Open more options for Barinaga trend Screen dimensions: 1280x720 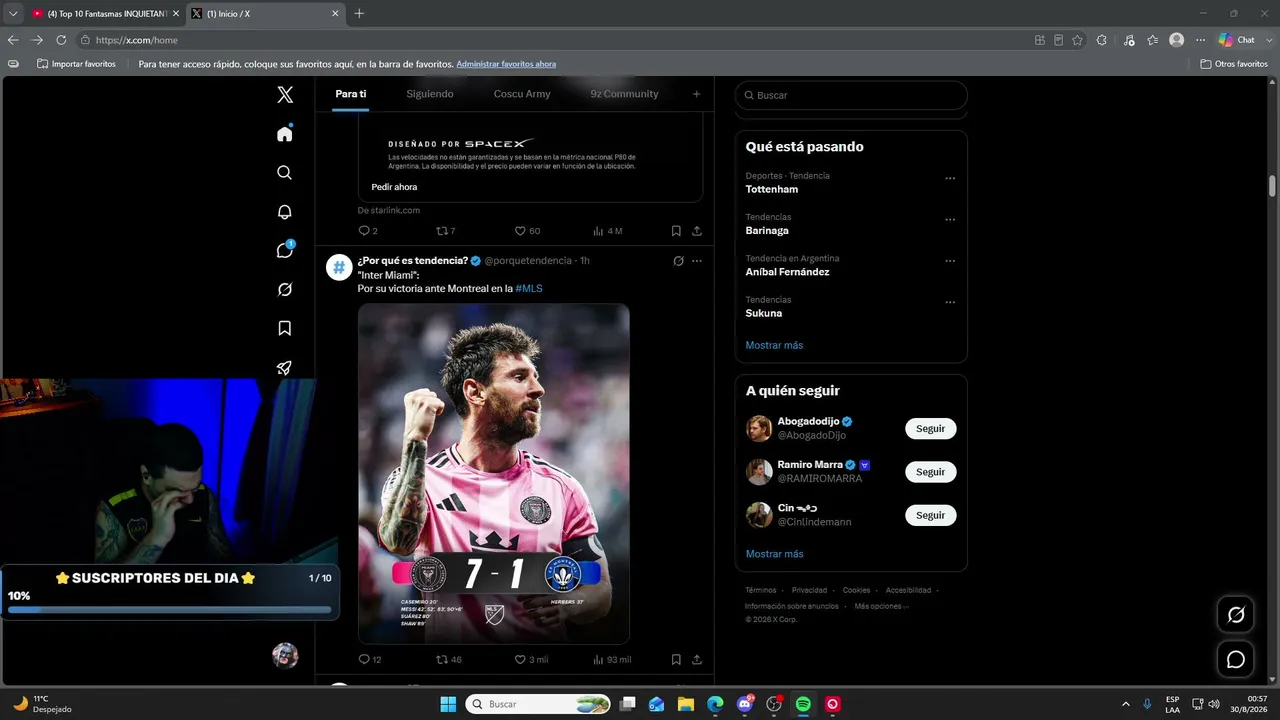(x=950, y=220)
